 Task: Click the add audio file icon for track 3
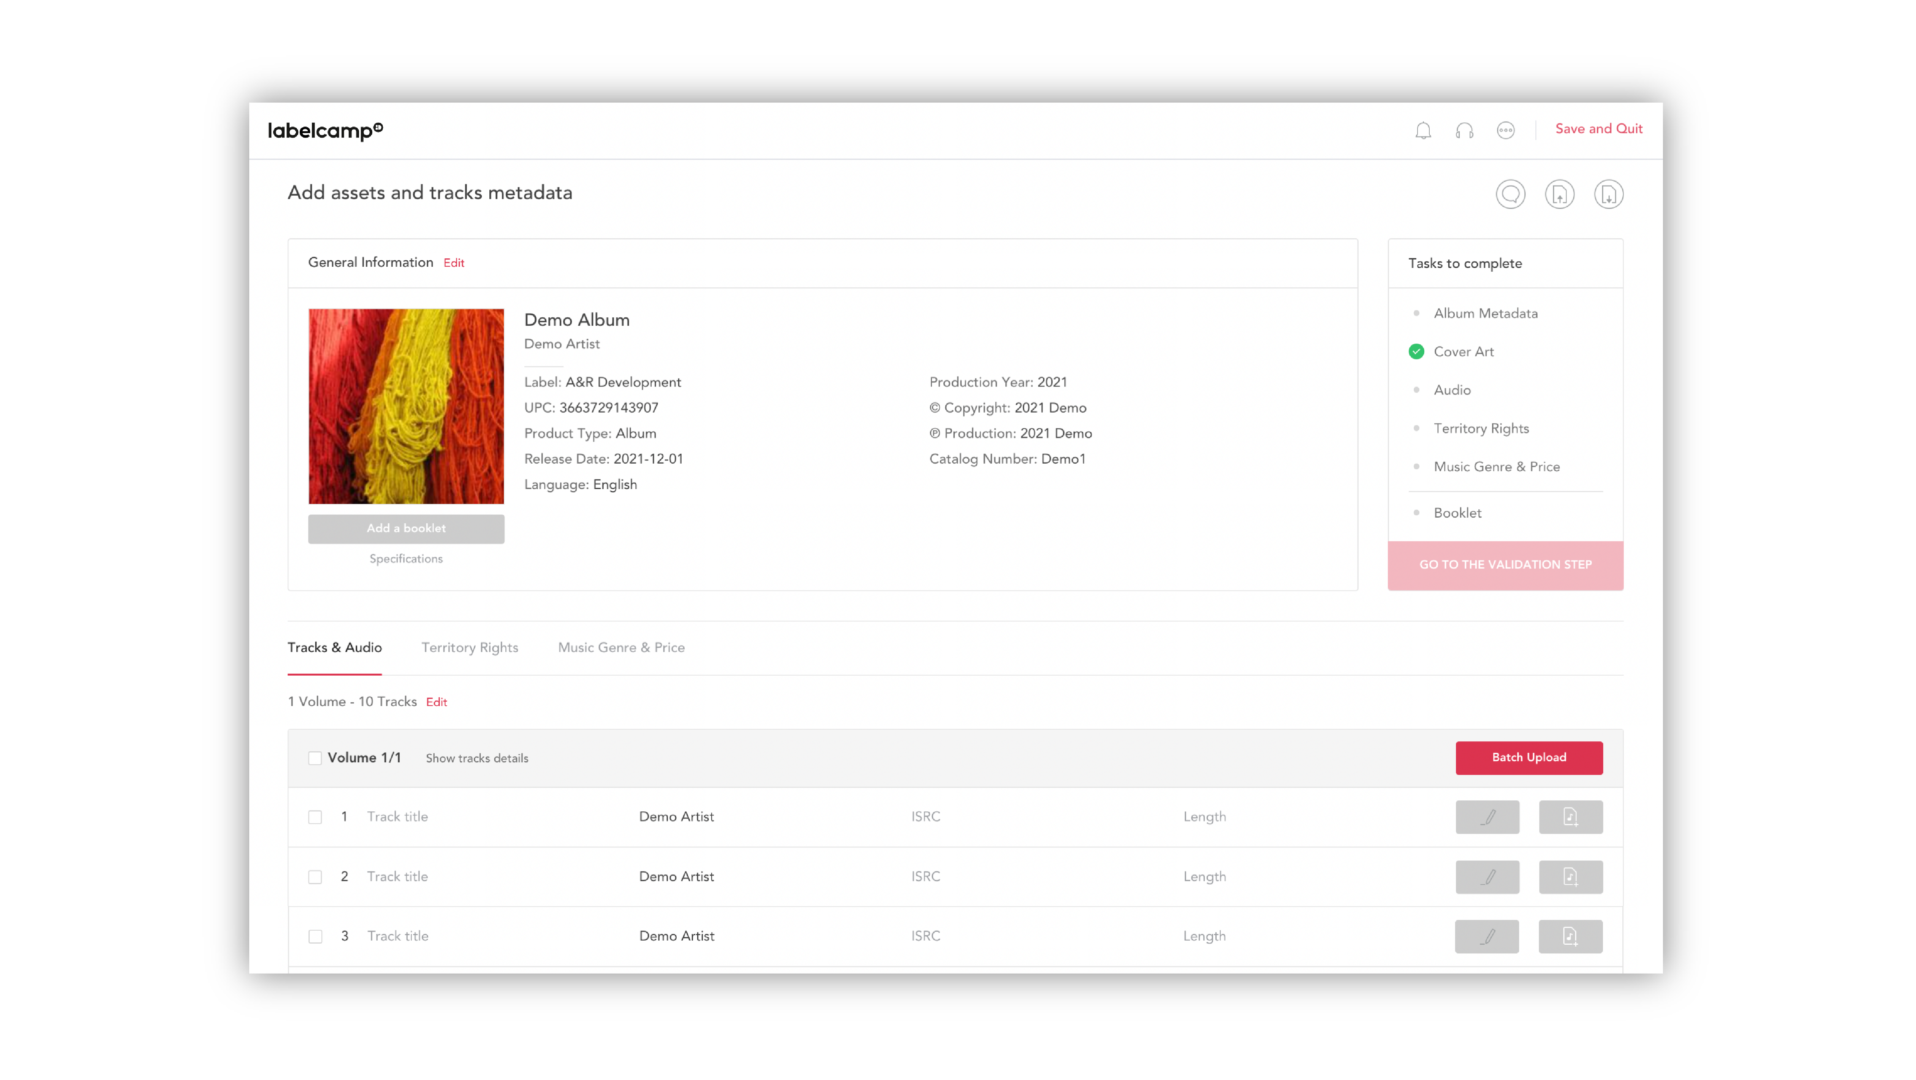pyautogui.click(x=1570, y=937)
